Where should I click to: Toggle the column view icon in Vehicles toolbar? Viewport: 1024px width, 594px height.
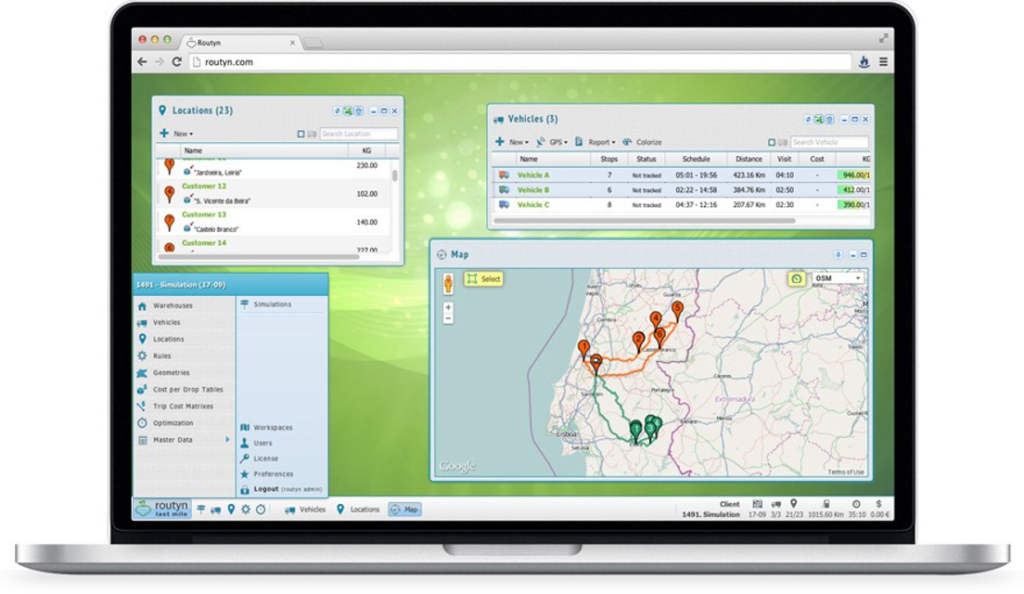(782, 142)
